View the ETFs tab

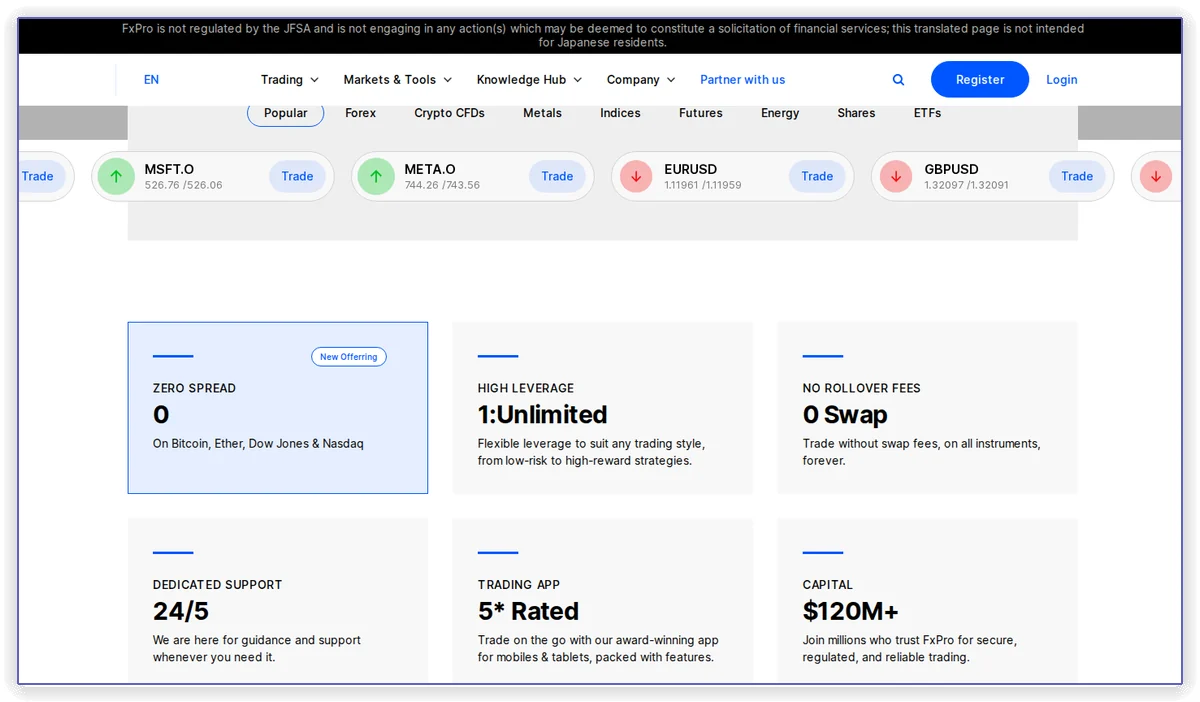927,113
